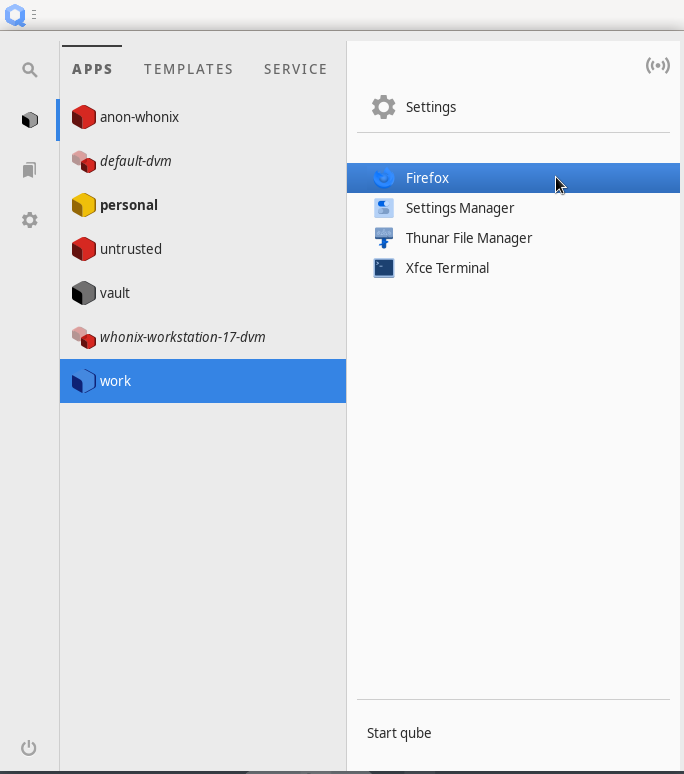Select the qubes cube sidebar icon
This screenshot has height=774, width=684.
30,119
